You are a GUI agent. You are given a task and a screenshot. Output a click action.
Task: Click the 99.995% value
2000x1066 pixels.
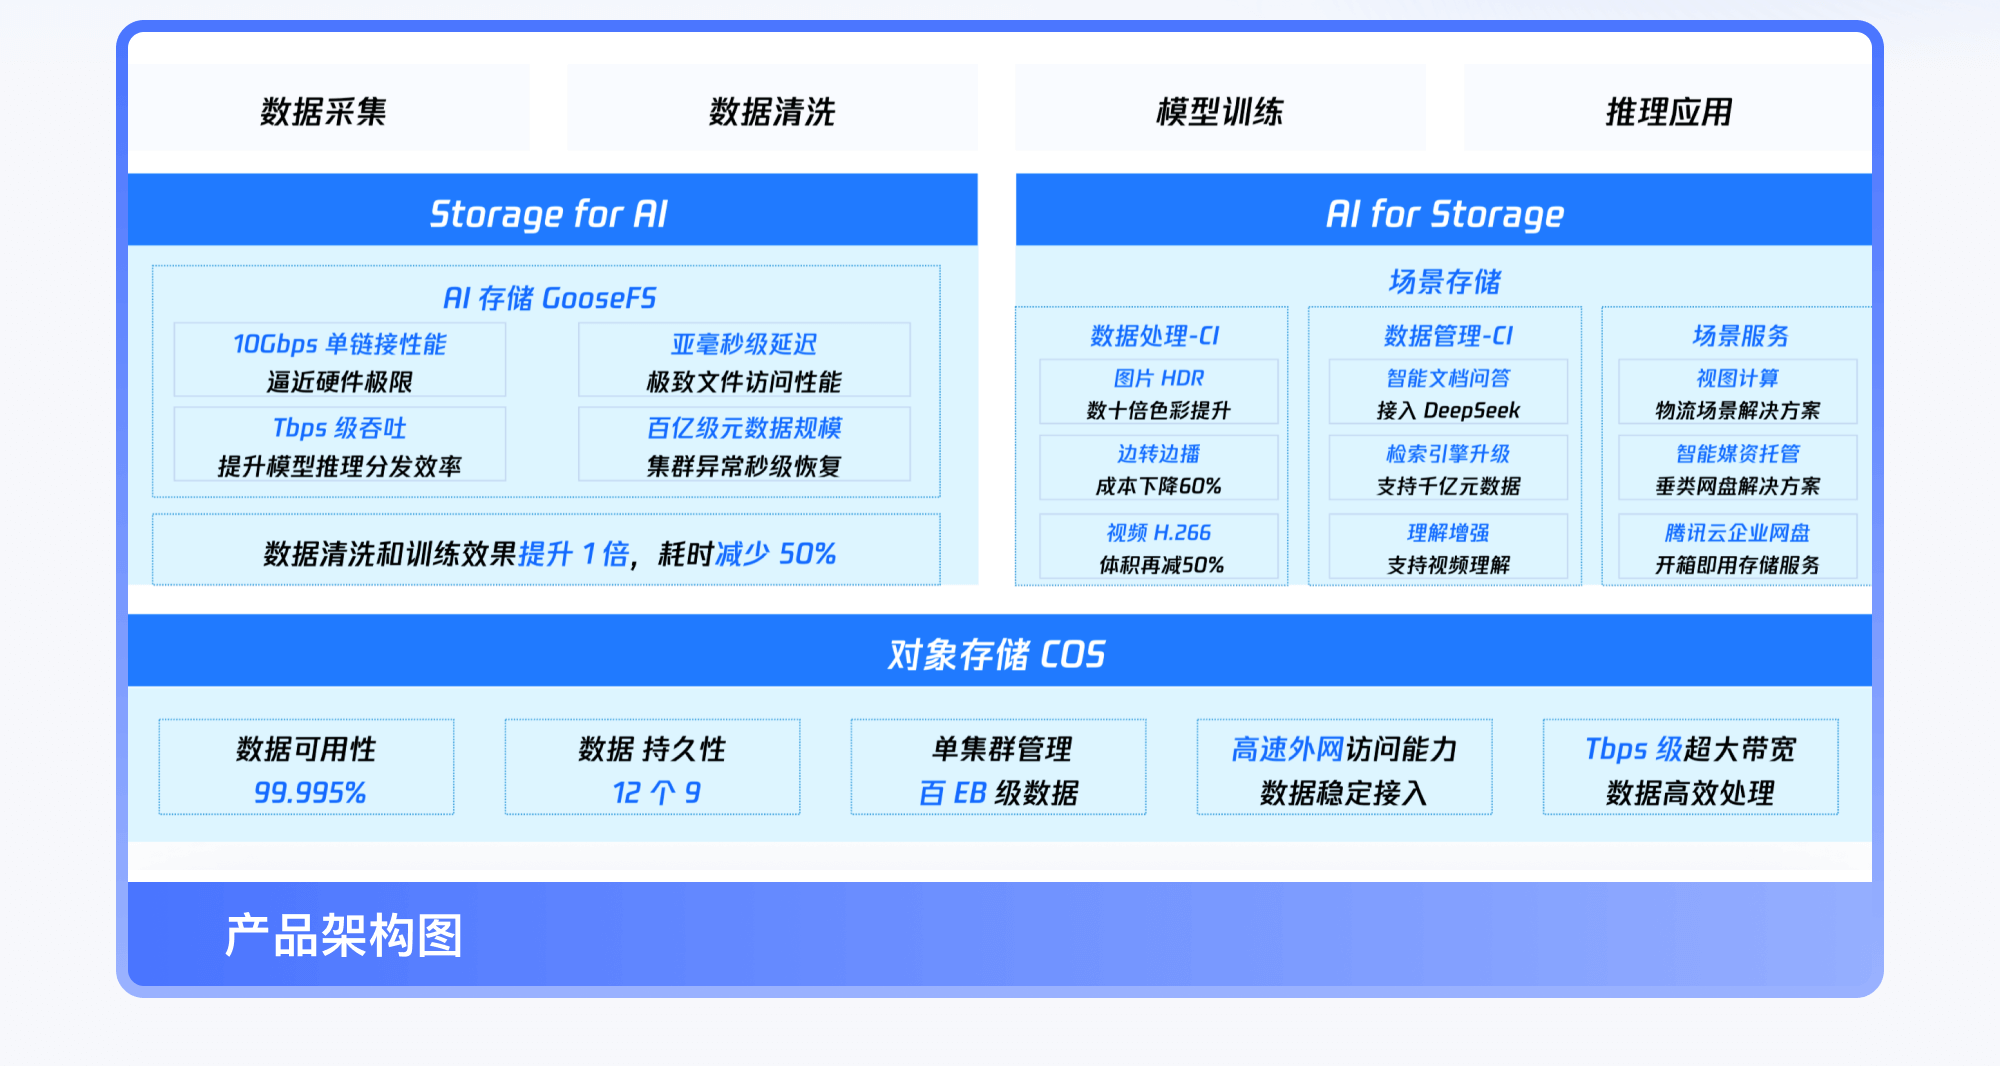pyautogui.click(x=310, y=793)
